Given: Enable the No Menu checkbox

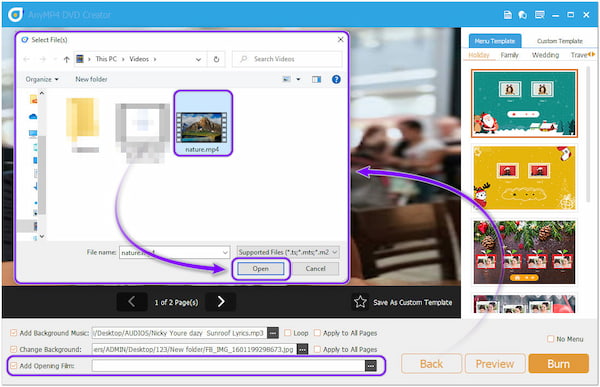Looking at the screenshot, I should [550, 339].
